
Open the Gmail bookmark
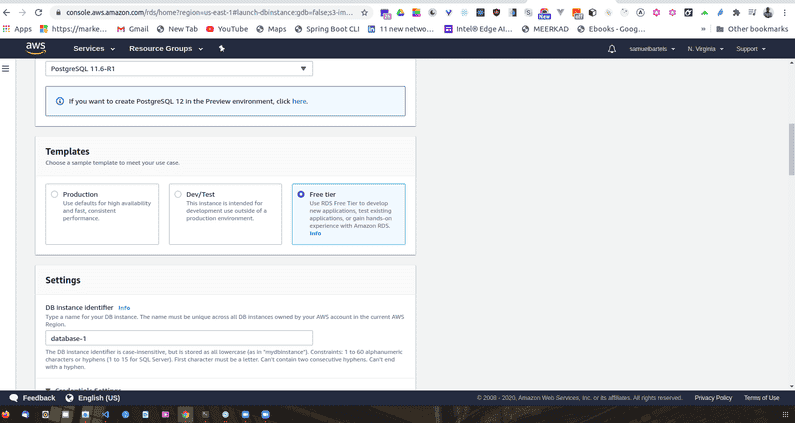[133, 29]
